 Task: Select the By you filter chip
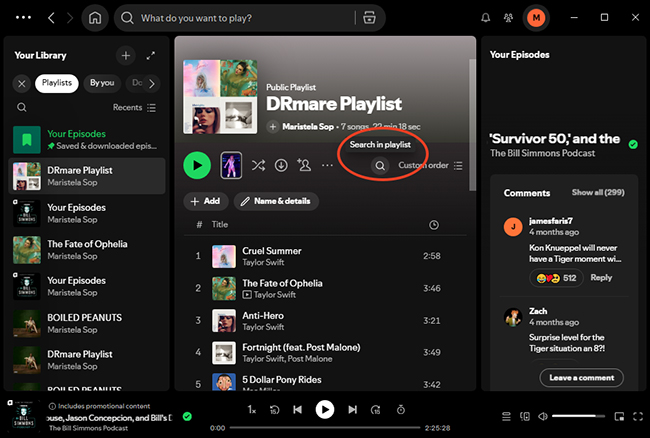[102, 83]
